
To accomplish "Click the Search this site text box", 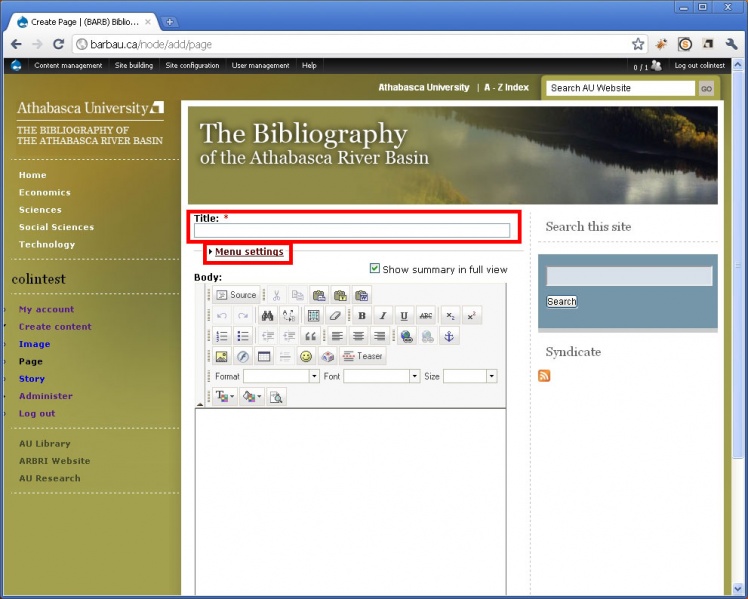I will [x=629, y=276].
